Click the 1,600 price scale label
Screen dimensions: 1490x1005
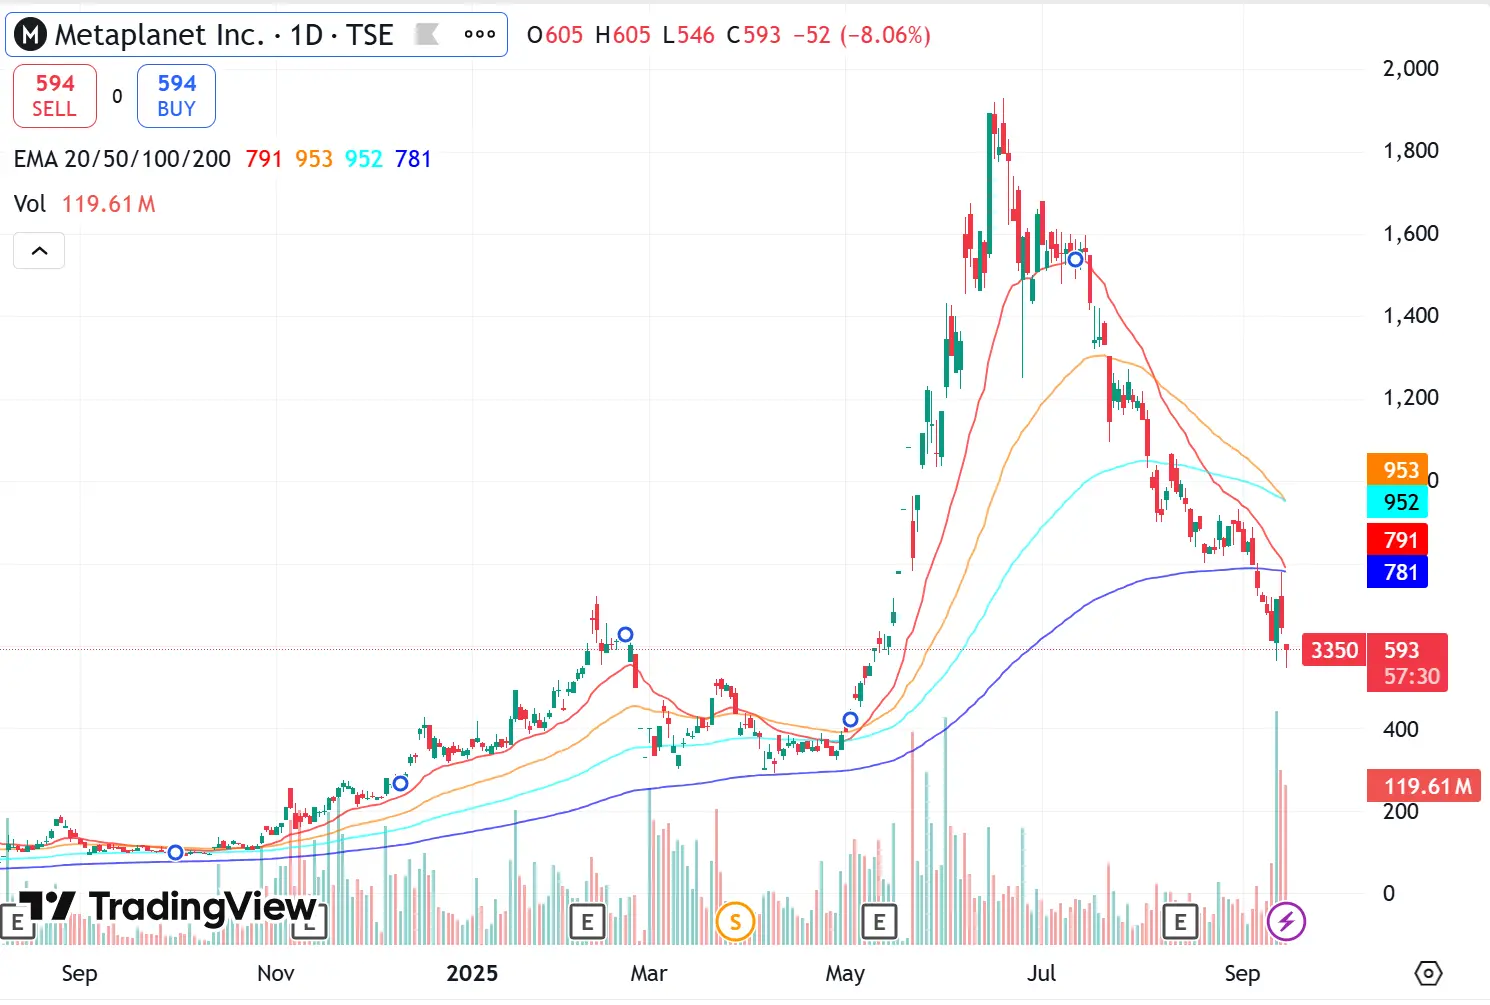point(1410,234)
